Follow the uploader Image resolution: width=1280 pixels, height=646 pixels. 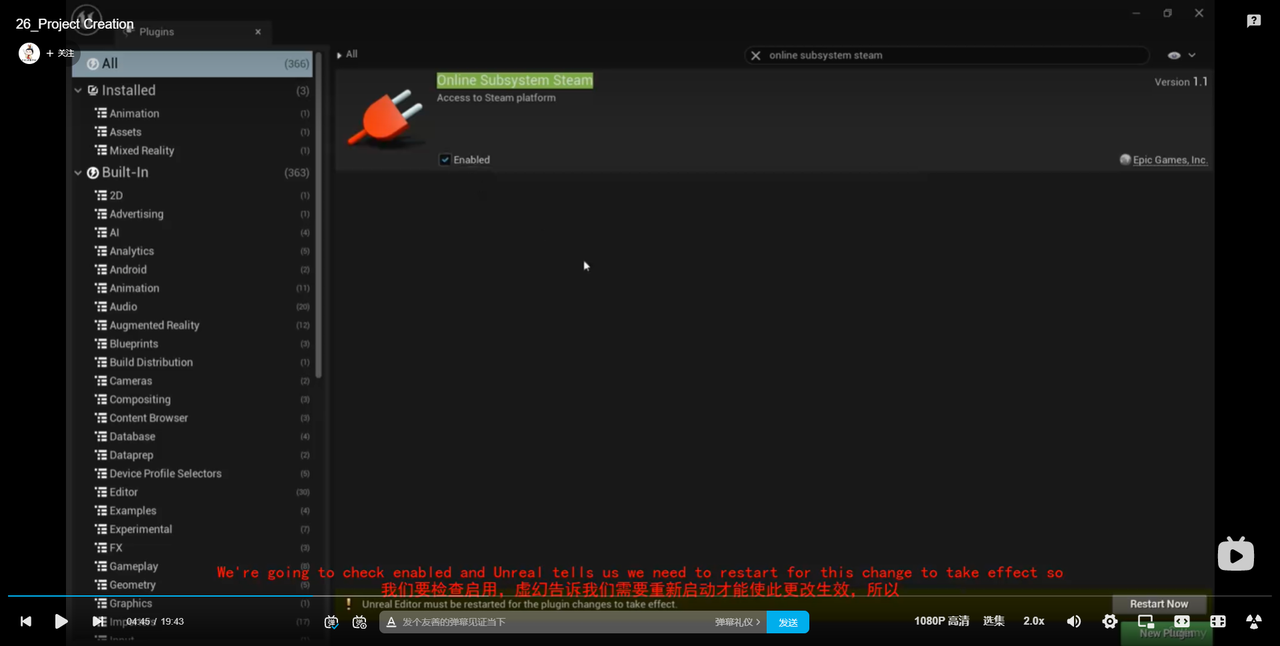coord(60,53)
